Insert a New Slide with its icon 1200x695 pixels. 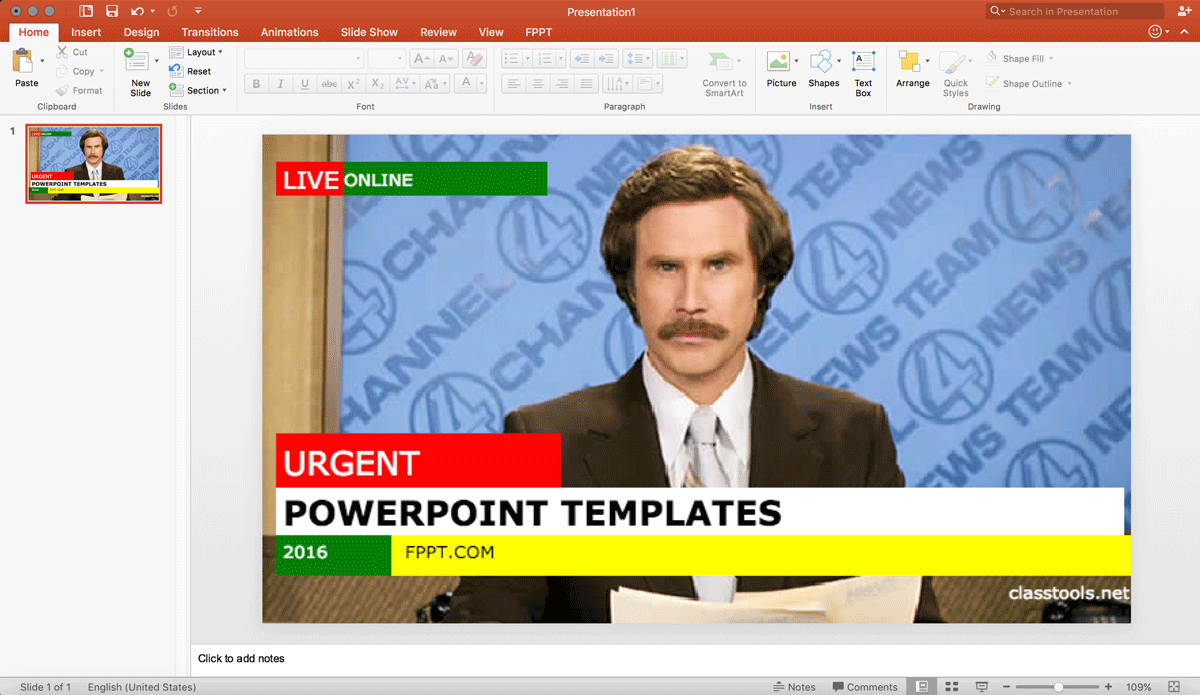point(136,61)
